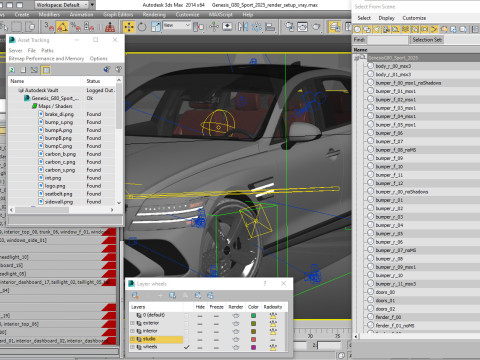Click the highlighted table view icon in Asset Tracking
Viewport: 480px width, 360px height.
tap(46, 70)
